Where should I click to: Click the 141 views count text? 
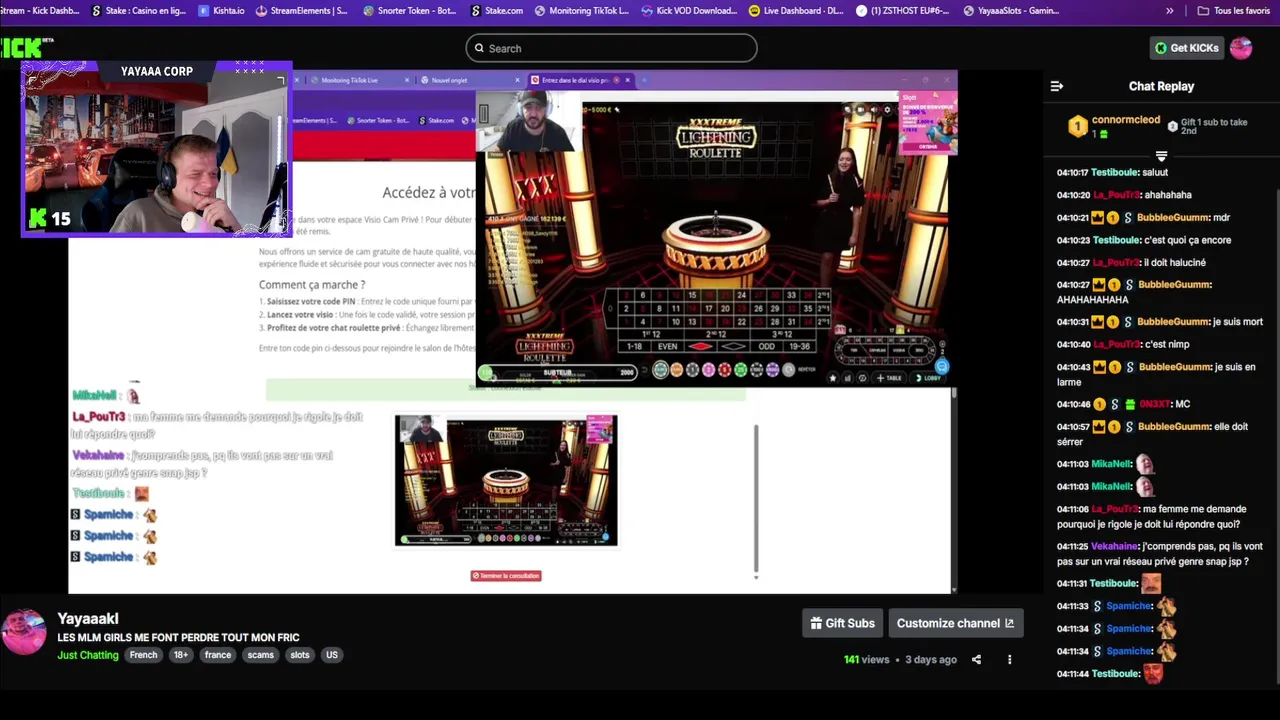(866, 660)
